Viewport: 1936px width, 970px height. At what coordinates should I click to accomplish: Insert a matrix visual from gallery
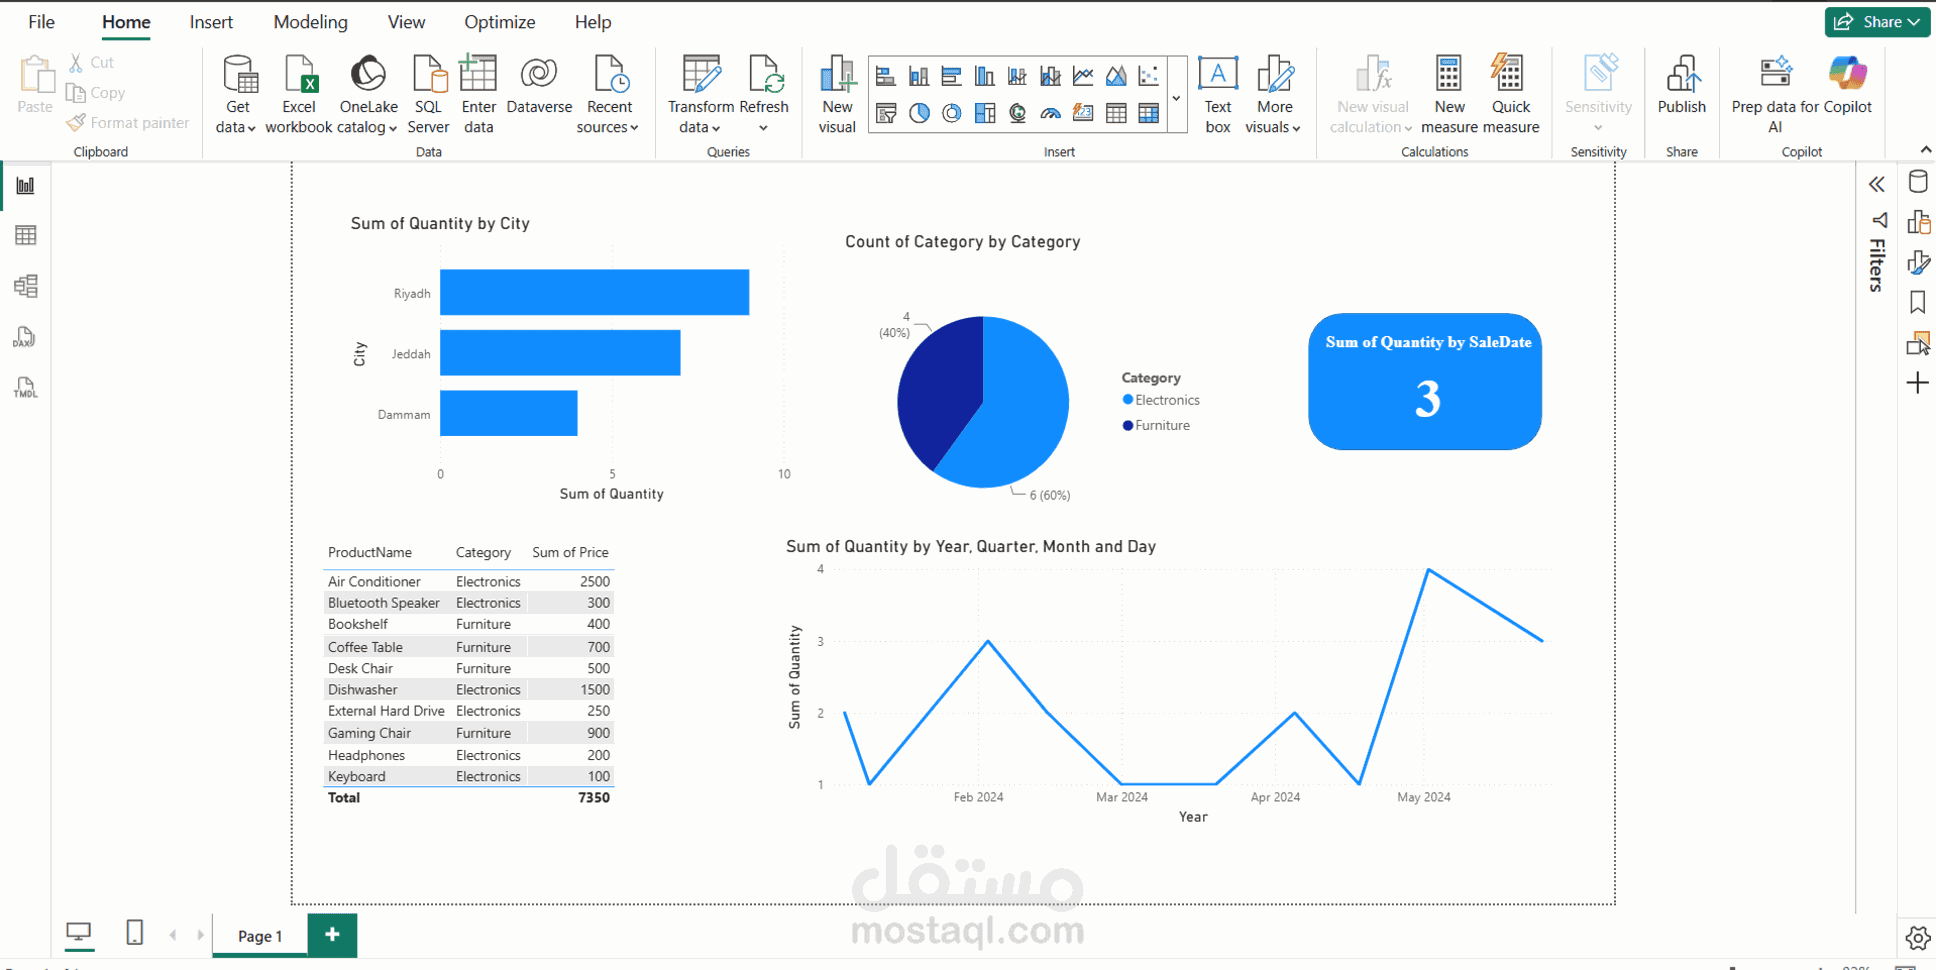point(1149,113)
